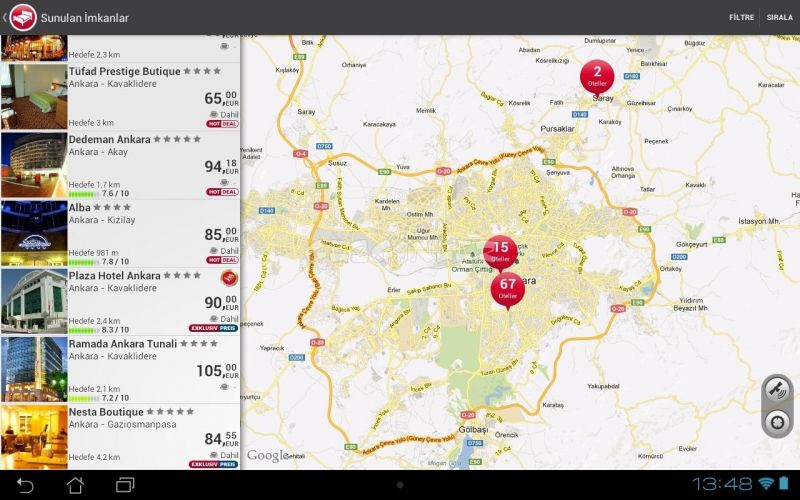Open the 67 Oteller map cluster
The width and height of the screenshot is (800, 500).
click(x=508, y=291)
